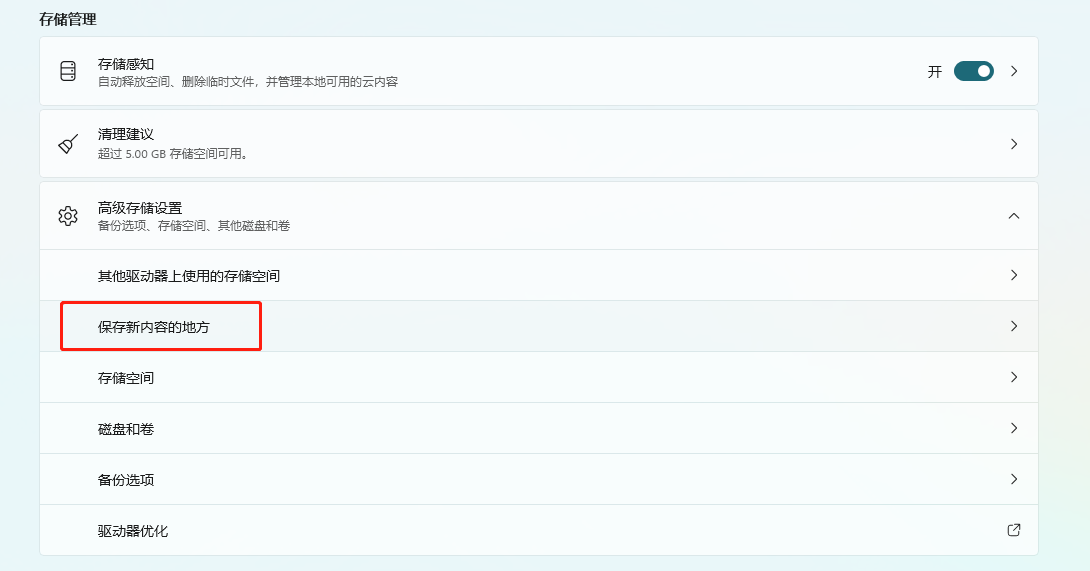Launch 驱动器优化
Screen dimensions: 1090x571
[x=539, y=530]
